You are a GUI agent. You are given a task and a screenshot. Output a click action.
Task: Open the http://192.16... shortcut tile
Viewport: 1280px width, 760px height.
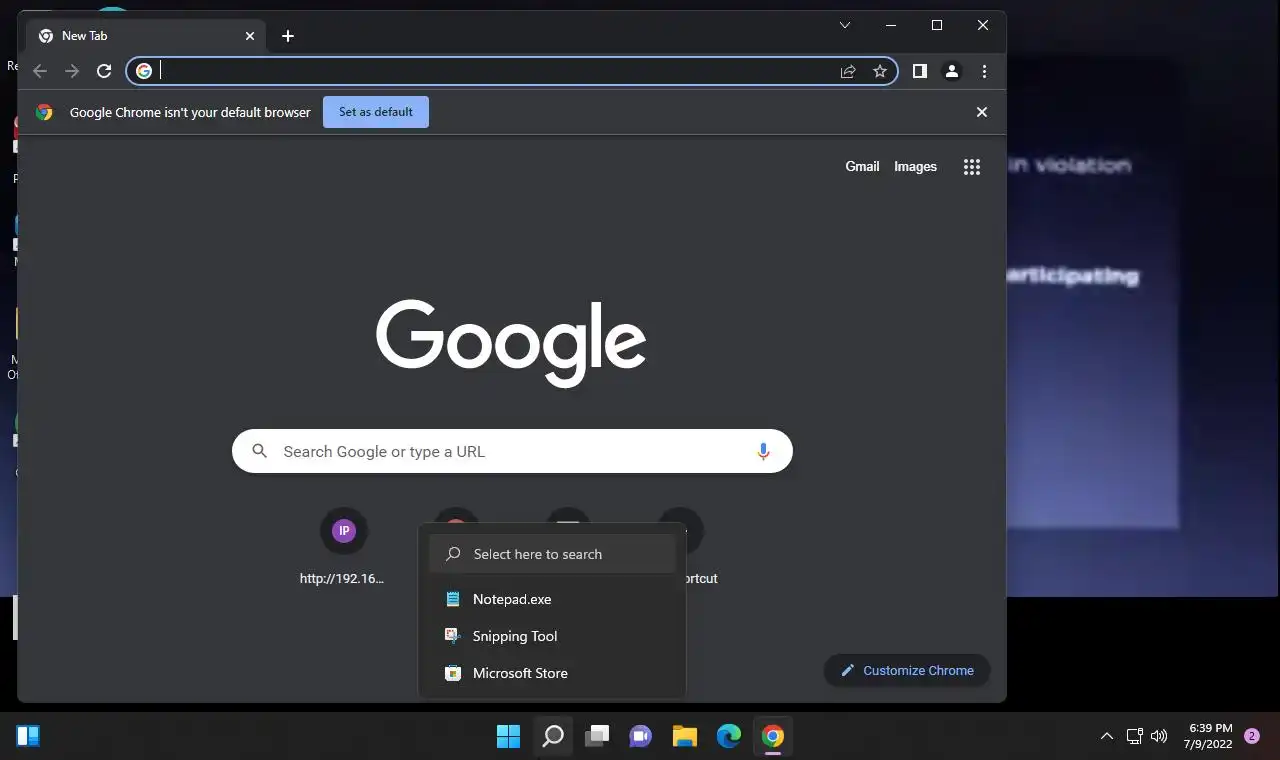point(343,548)
